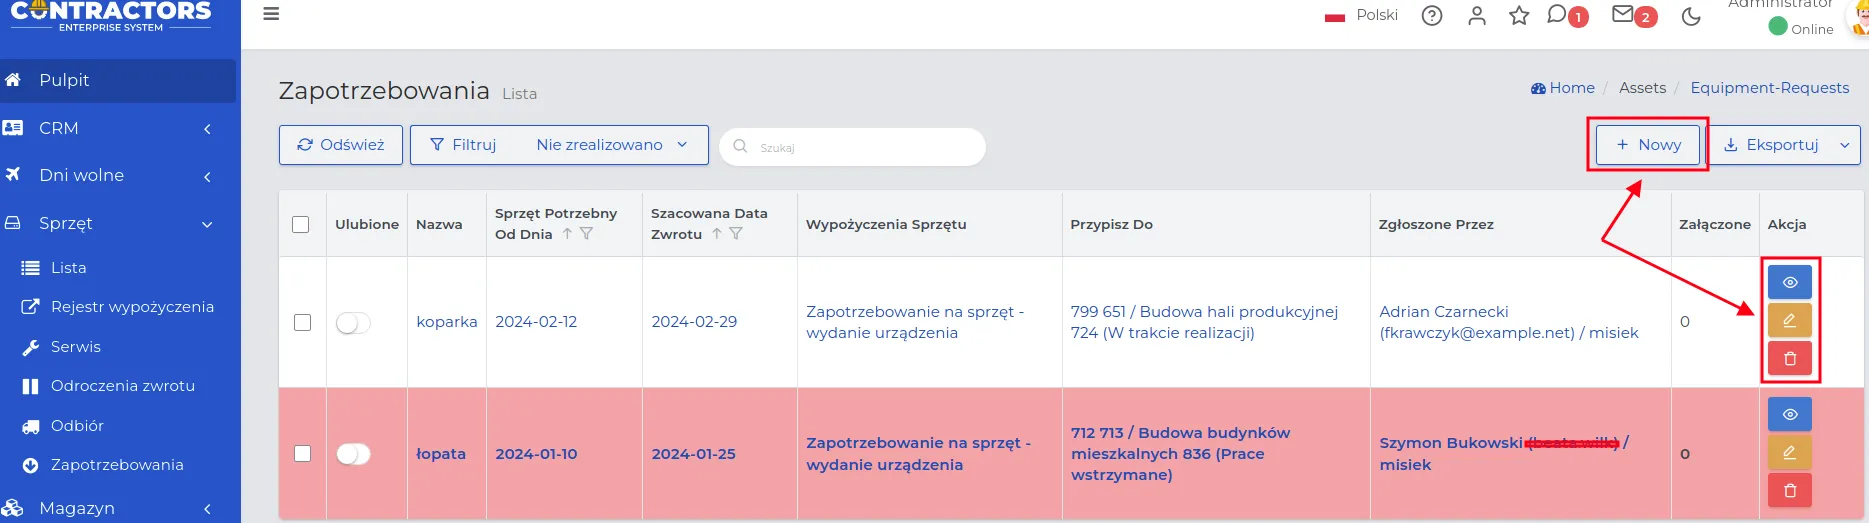Click the edit pencil icon for koparka

[x=1789, y=320]
